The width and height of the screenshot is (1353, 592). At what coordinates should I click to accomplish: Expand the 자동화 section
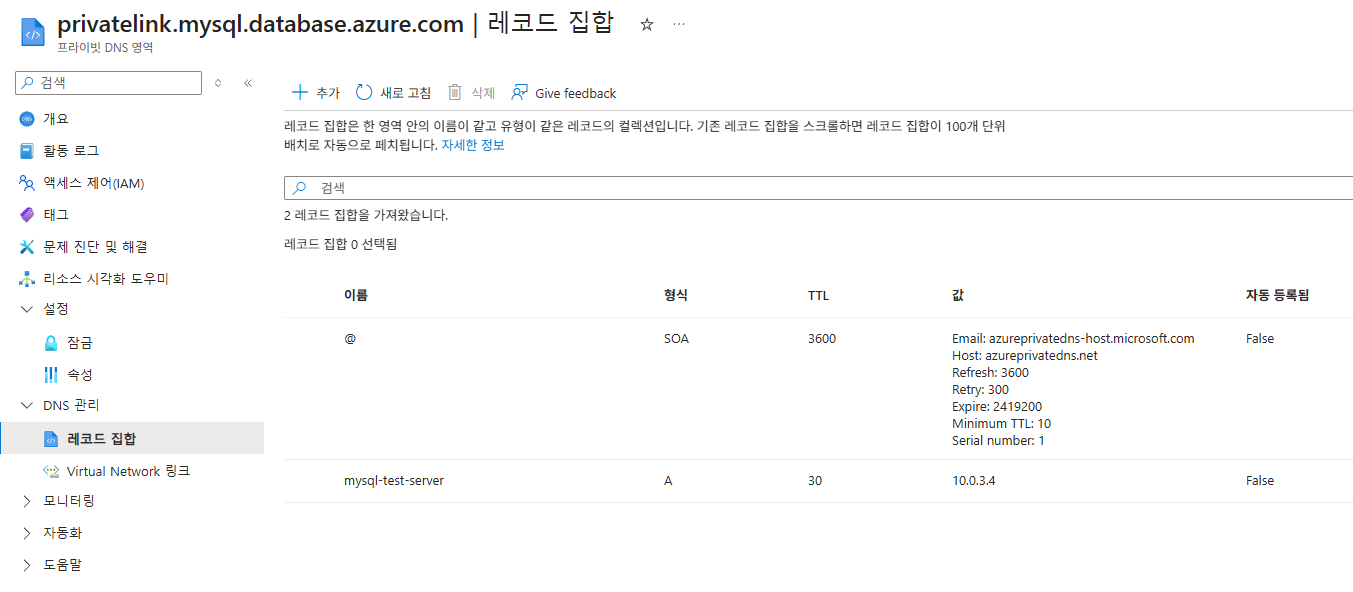(27, 533)
